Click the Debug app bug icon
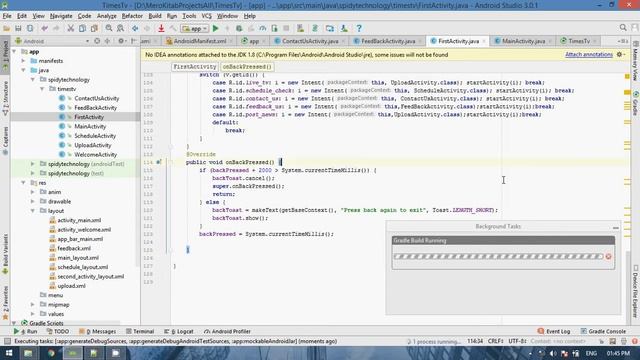Screen dimensions: 640x360 (x=239, y=28)
